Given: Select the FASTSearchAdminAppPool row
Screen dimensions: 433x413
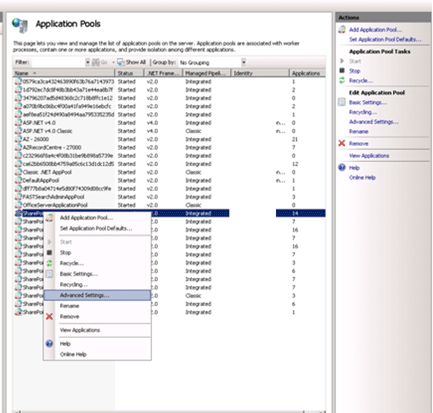Looking at the screenshot, I should (x=169, y=197).
